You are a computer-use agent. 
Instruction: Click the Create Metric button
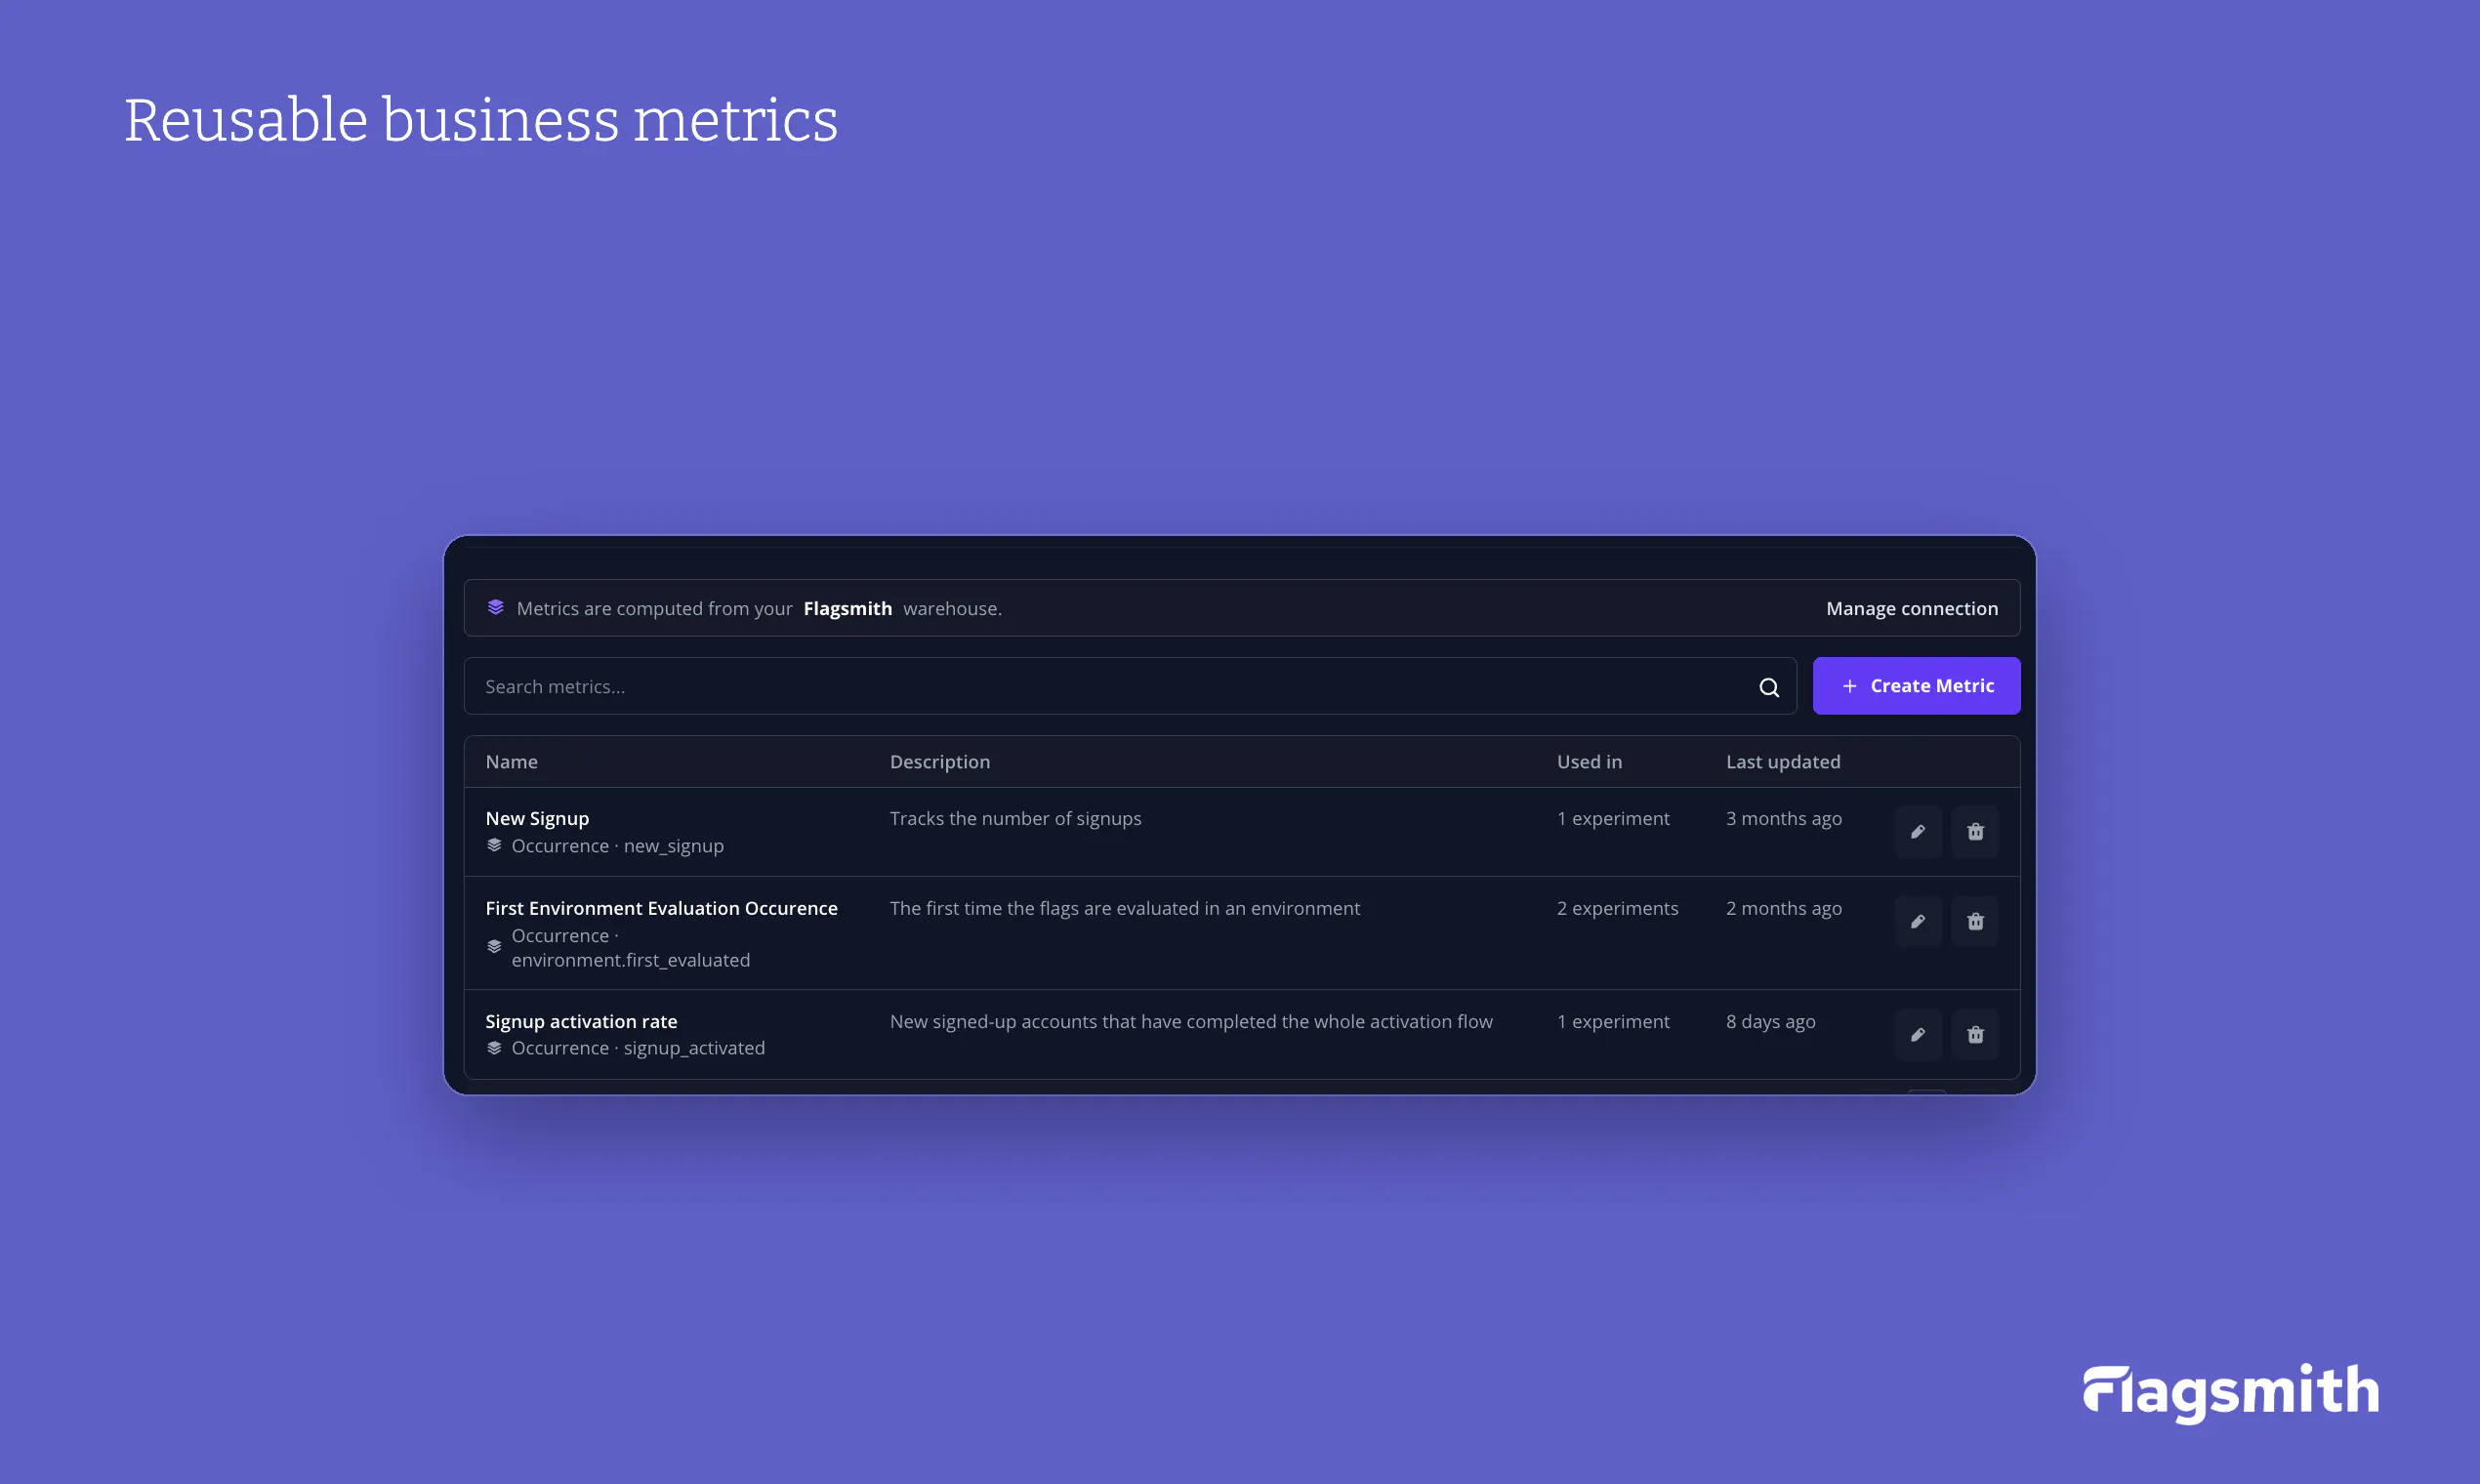point(1916,686)
